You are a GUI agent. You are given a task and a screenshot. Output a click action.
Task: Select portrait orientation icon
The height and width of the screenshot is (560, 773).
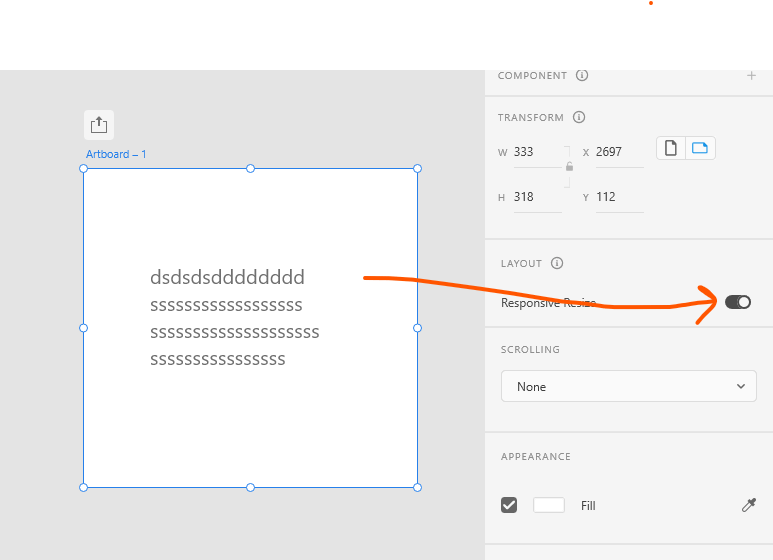pos(670,148)
